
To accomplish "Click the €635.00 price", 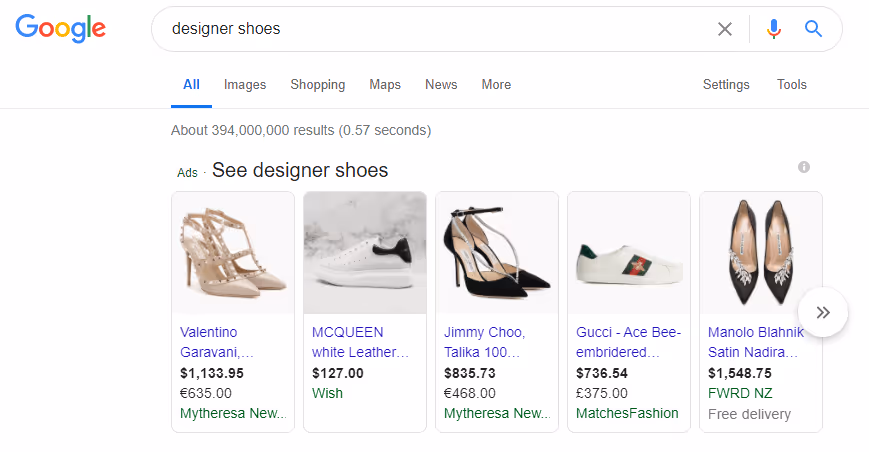I will point(206,393).
